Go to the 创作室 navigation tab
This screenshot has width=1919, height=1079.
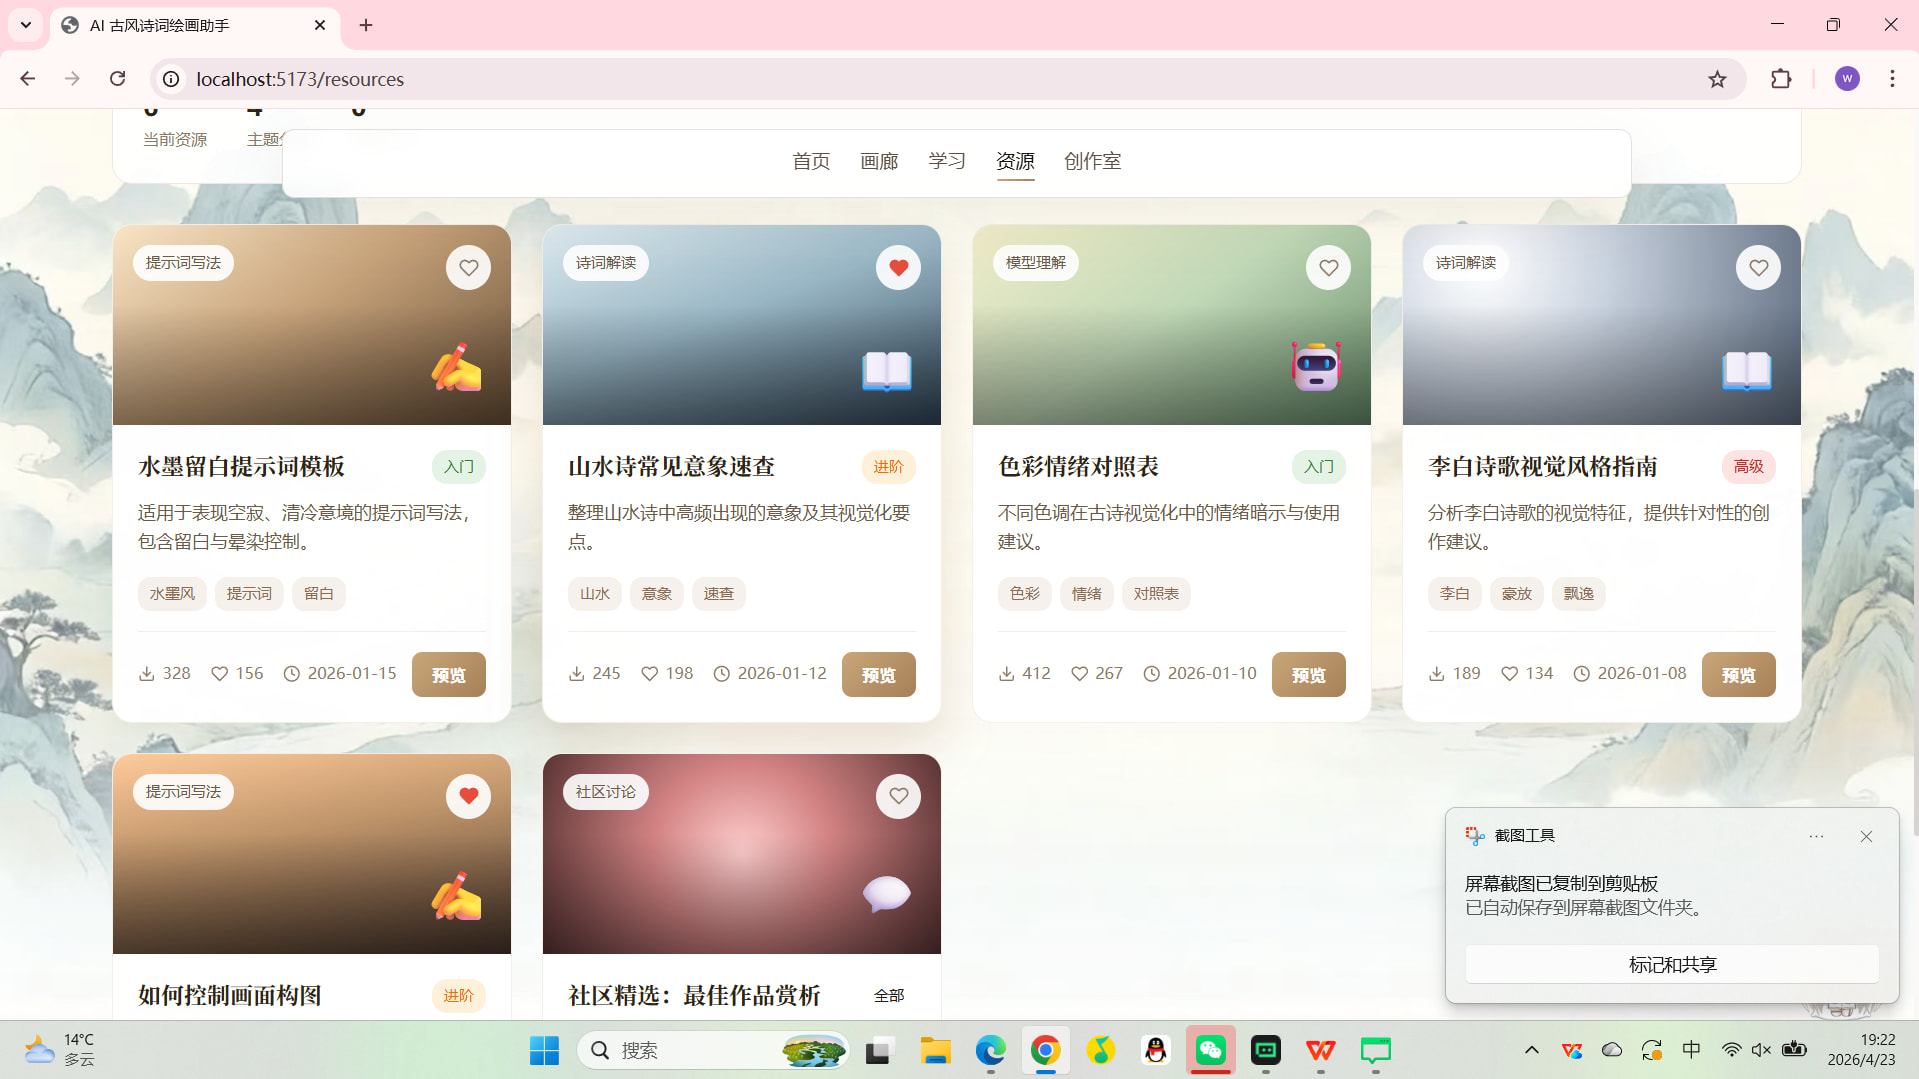click(x=1092, y=161)
